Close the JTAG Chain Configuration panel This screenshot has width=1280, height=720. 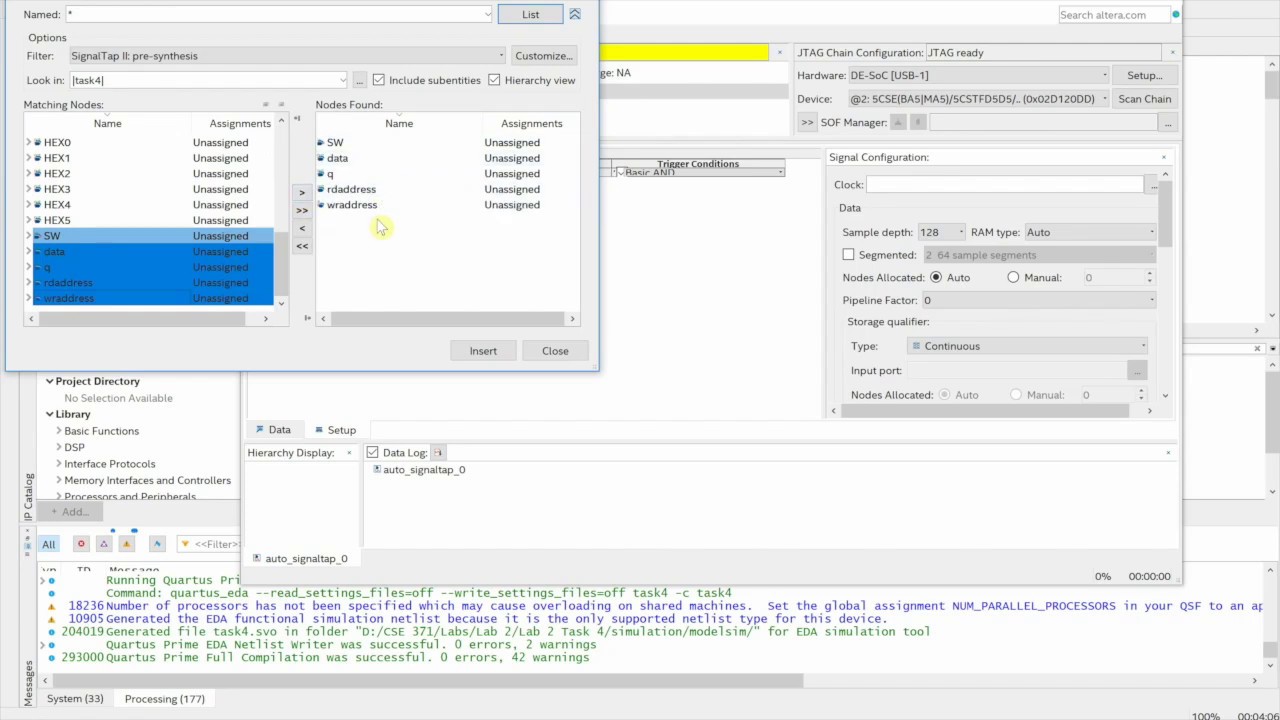[x=1173, y=52]
